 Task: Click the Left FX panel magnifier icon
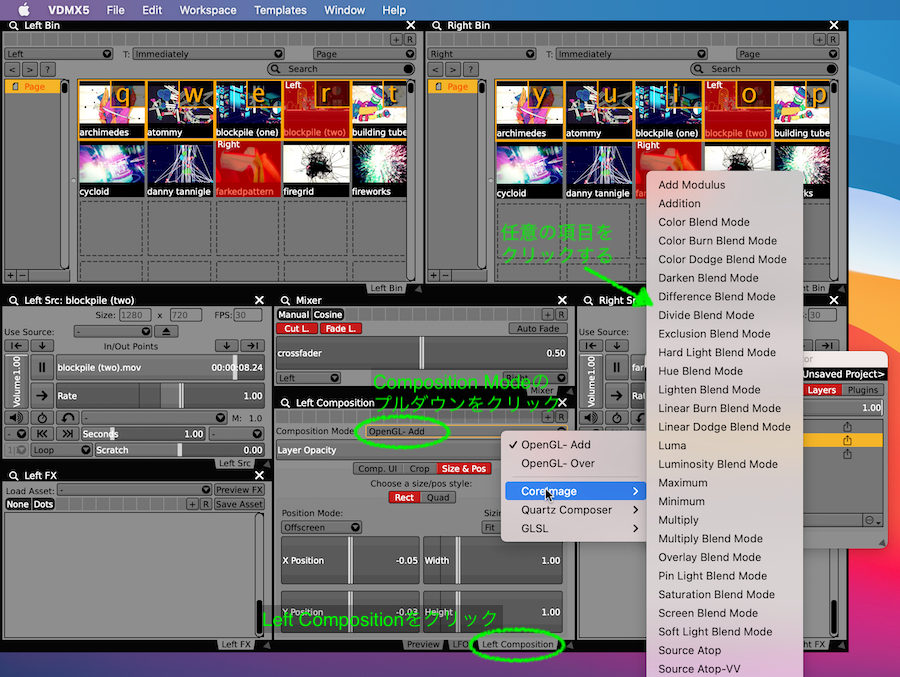[x=13, y=475]
